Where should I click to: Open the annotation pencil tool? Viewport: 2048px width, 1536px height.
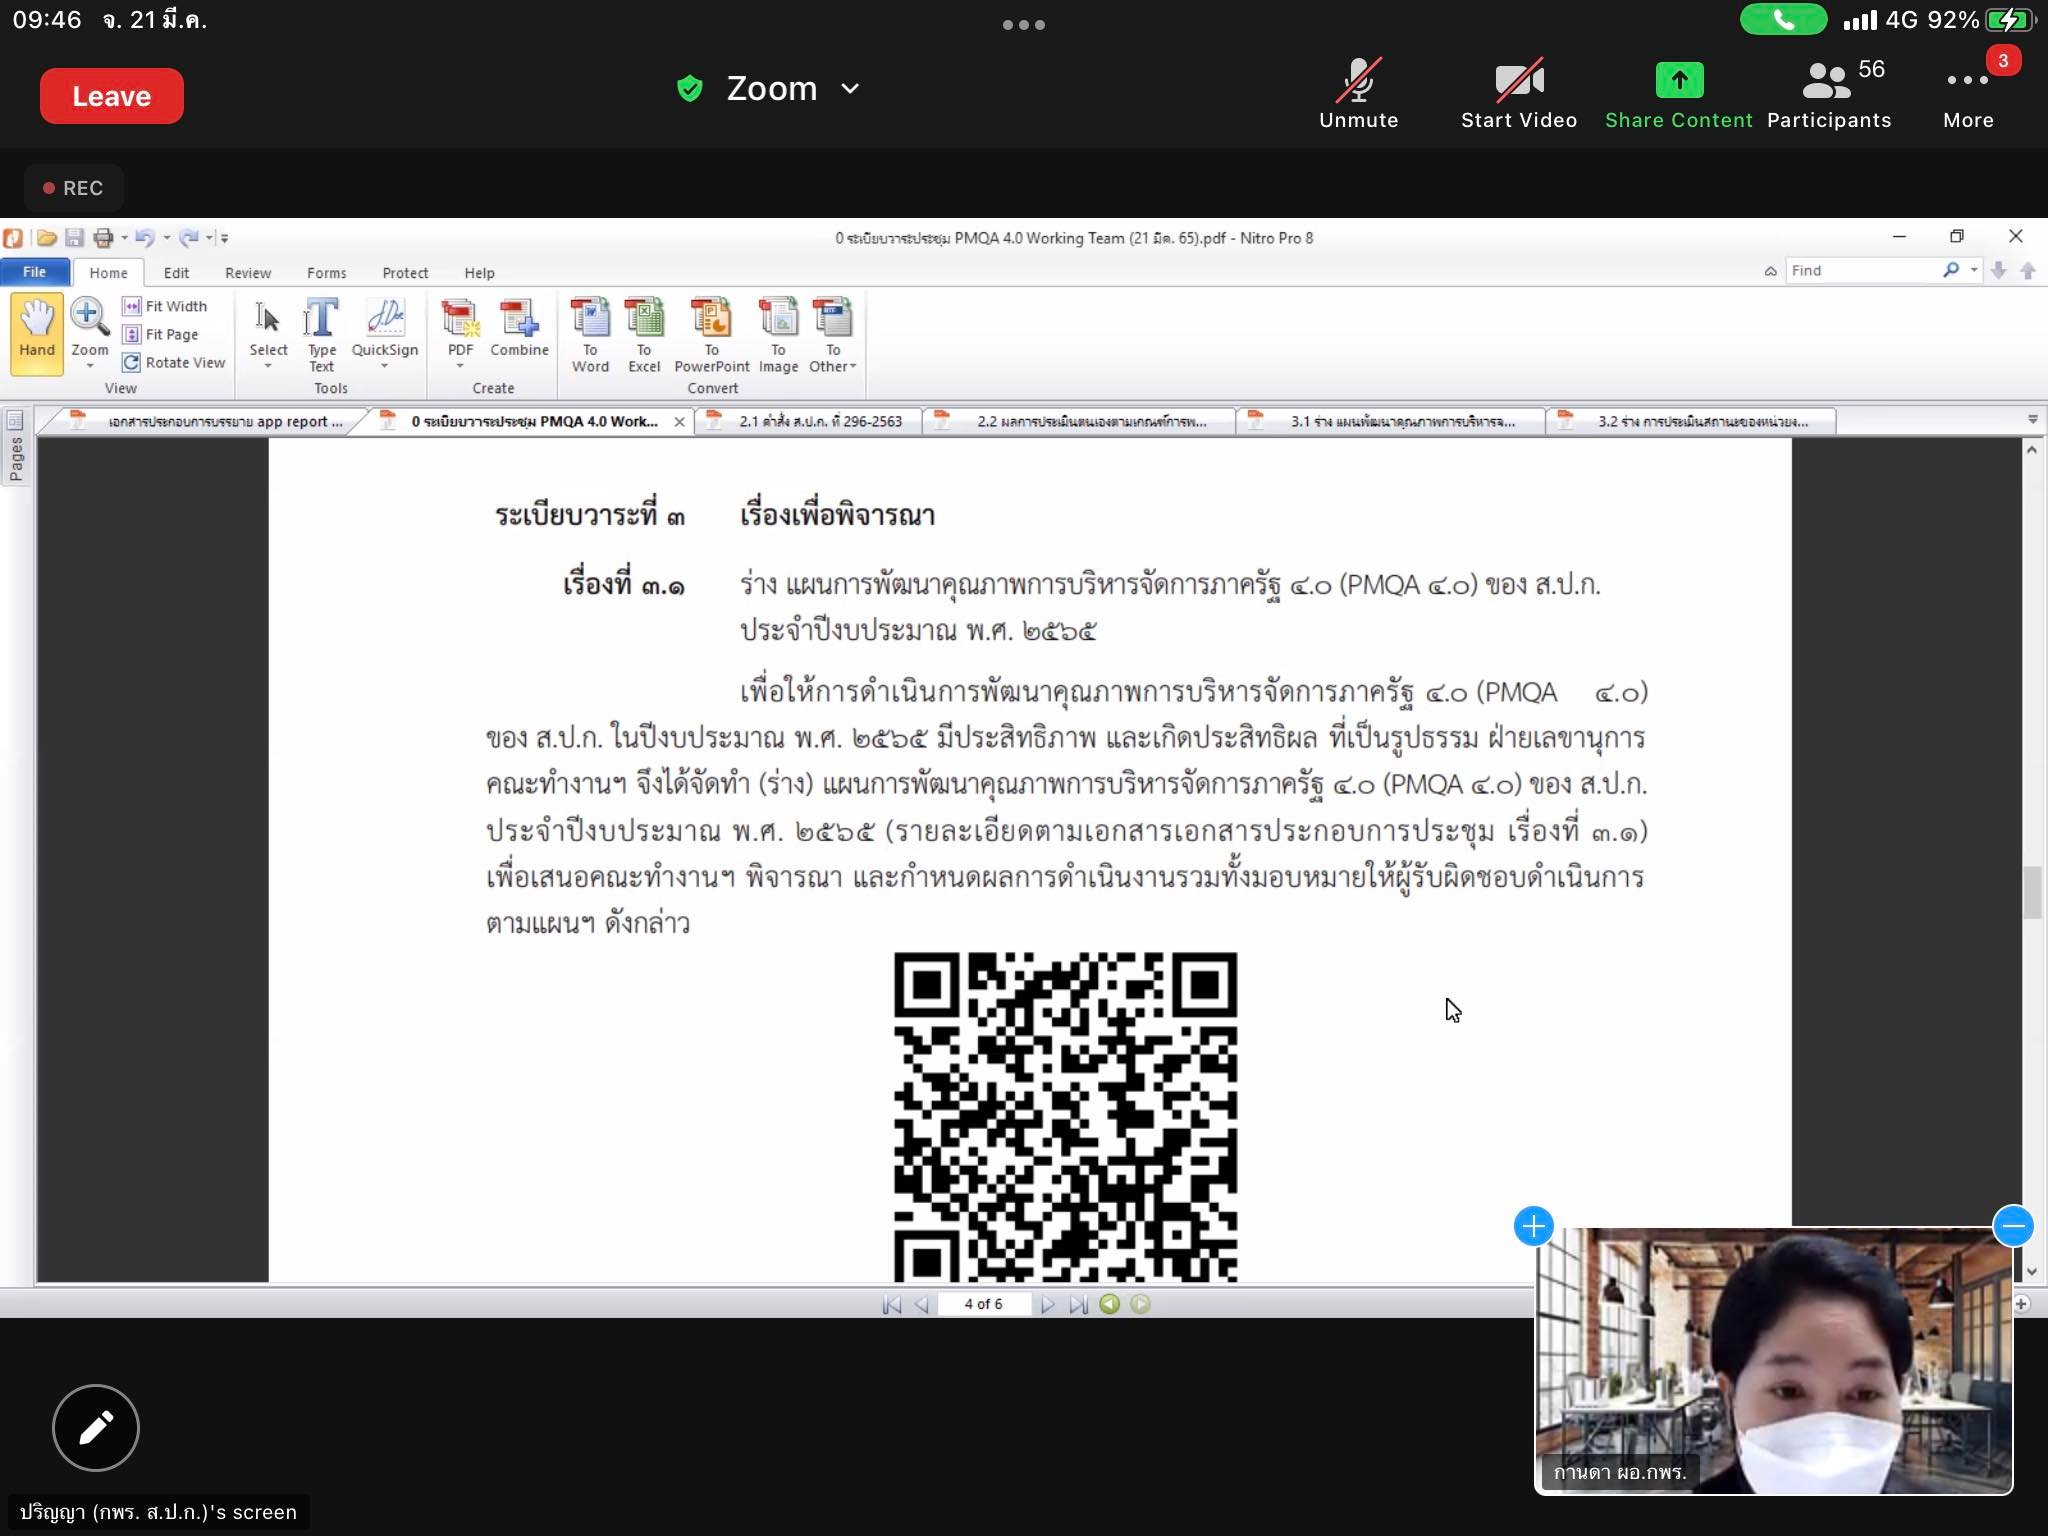[x=96, y=1427]
